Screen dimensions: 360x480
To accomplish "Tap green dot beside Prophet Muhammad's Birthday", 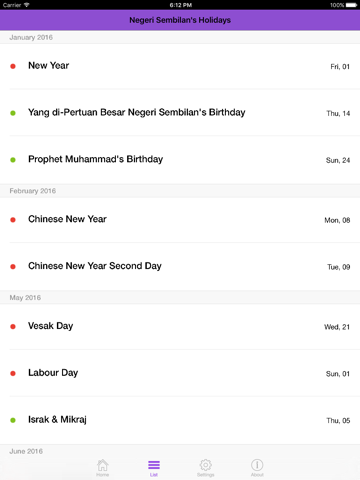I will click(x=13, y=160).
